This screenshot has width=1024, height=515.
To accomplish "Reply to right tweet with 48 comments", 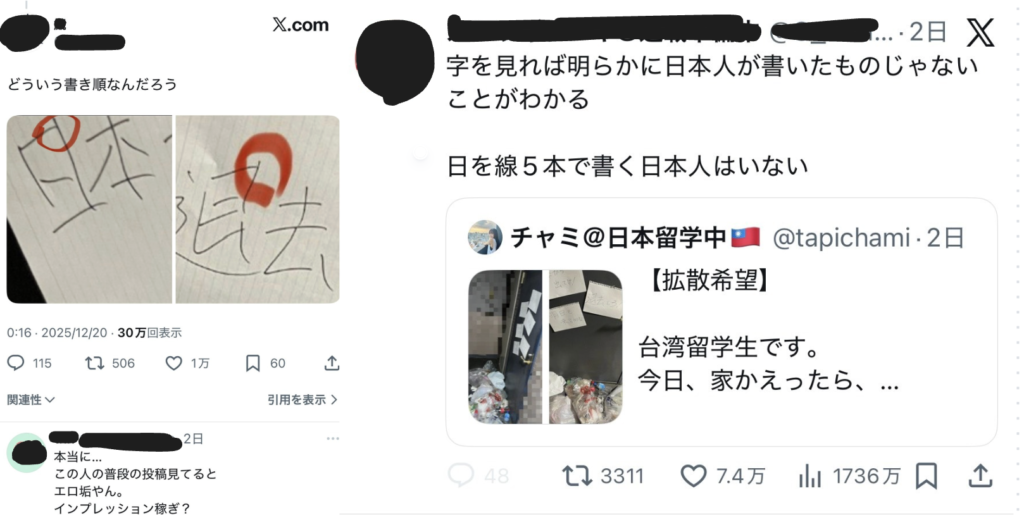I will tap(460, 476).
